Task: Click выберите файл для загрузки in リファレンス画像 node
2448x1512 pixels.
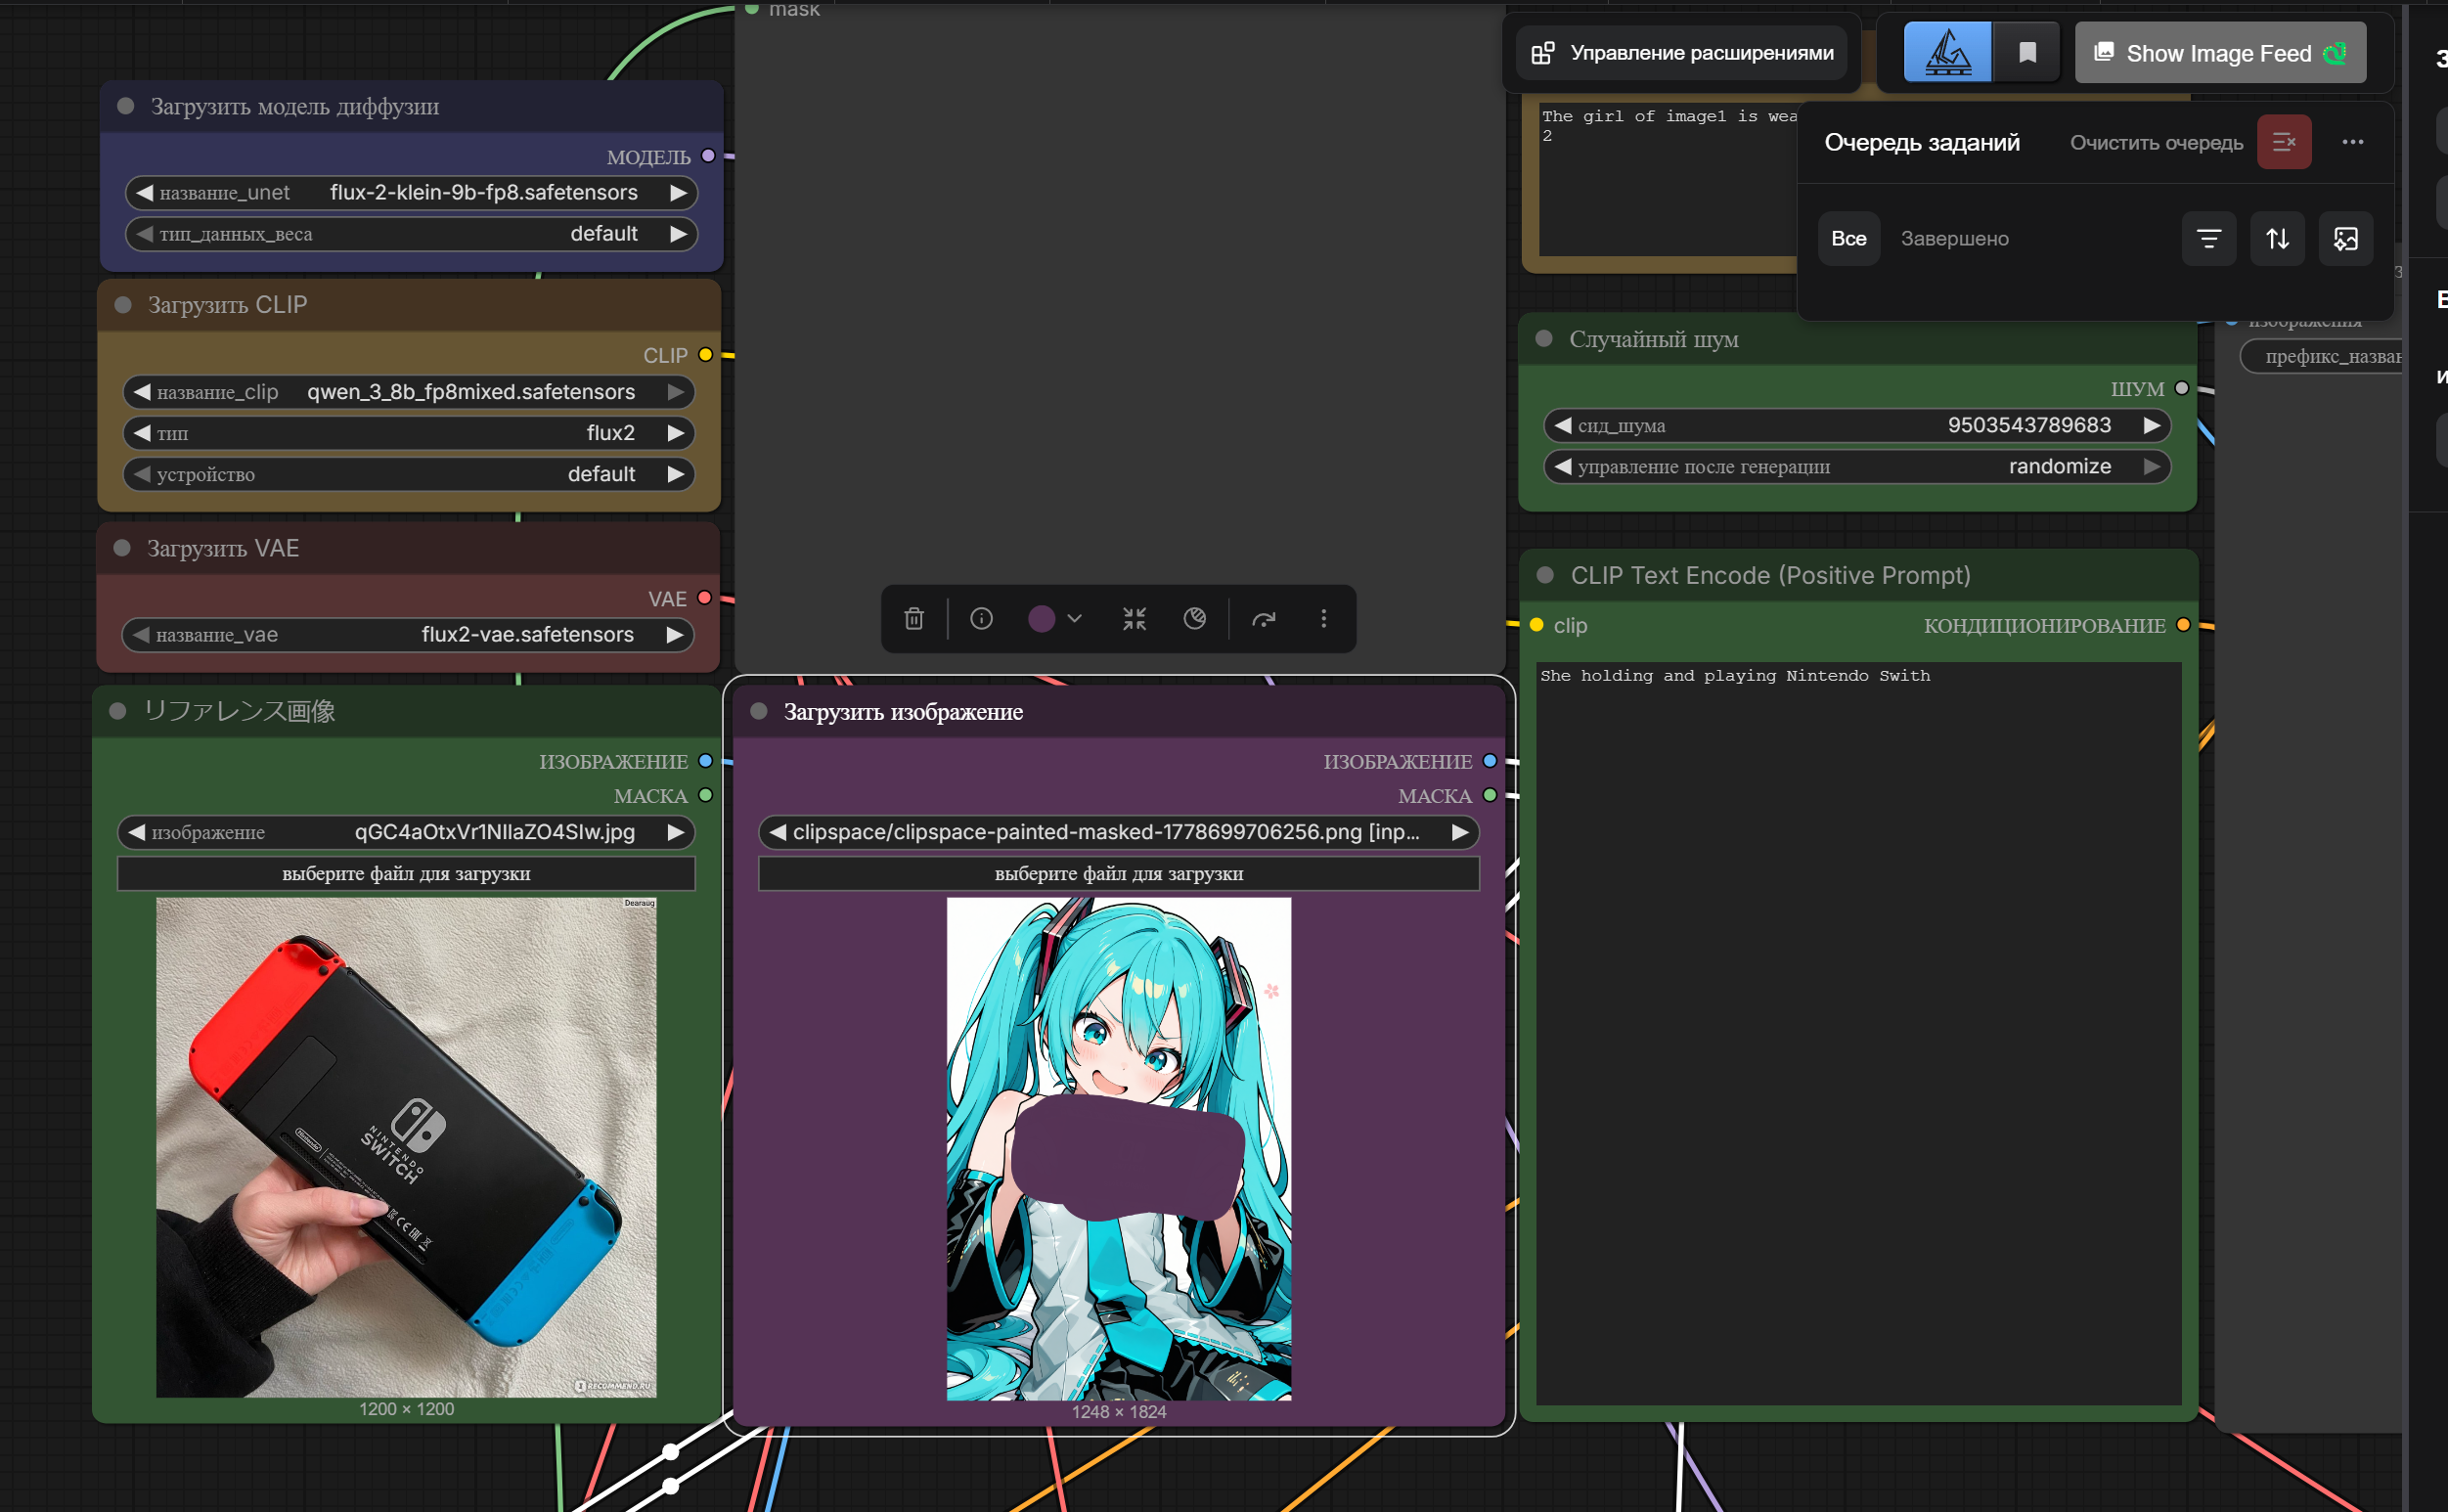Action: click(x=406, y=873)
